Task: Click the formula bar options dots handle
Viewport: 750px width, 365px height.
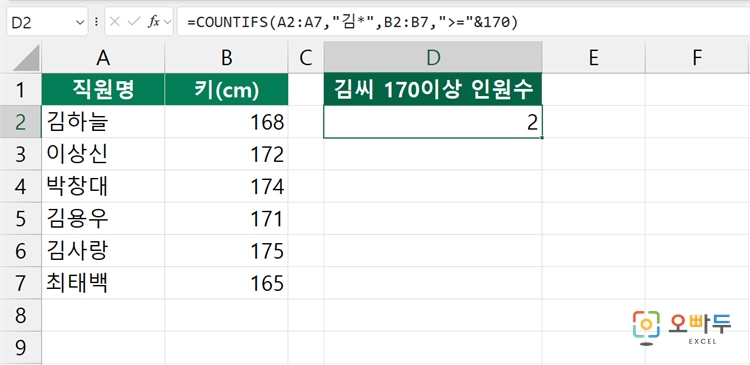Action: (97, 22)
